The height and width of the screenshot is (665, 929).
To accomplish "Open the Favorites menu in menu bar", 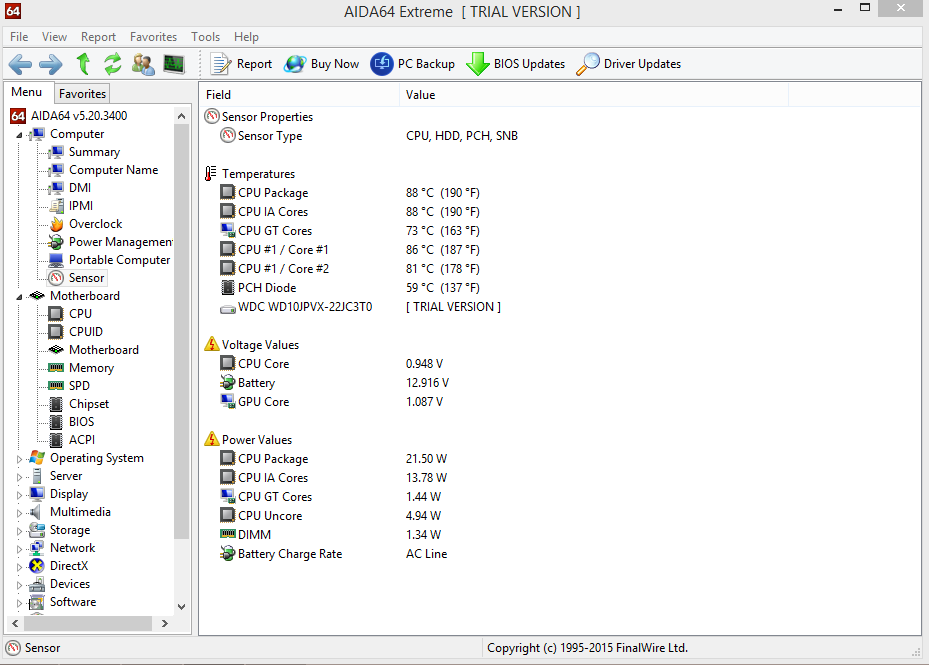I will (153, 37).
